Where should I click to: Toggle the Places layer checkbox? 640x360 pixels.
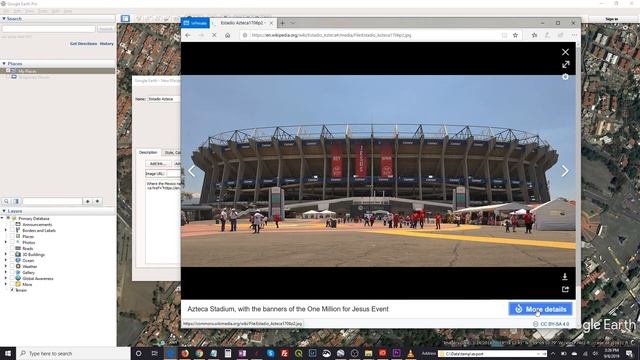(x=12, y=236)
